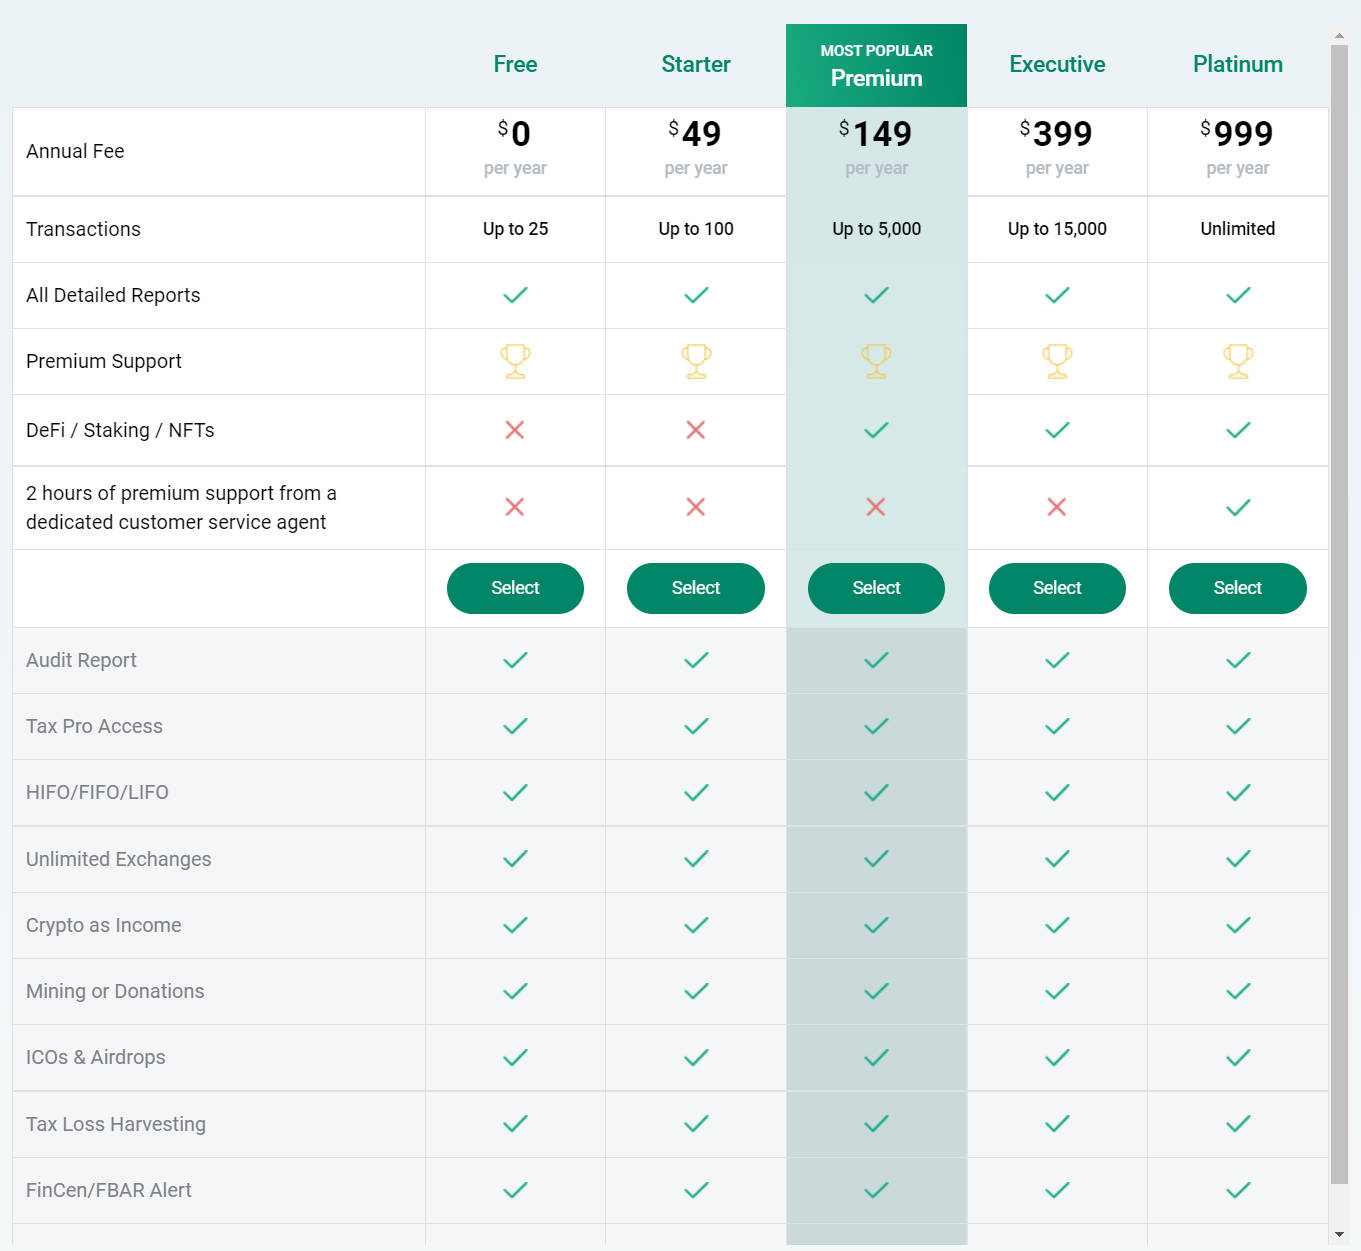1361x1251 pixels.
Task: Pick the Platinum plan Select button
Action: (x=1237, y=588)
